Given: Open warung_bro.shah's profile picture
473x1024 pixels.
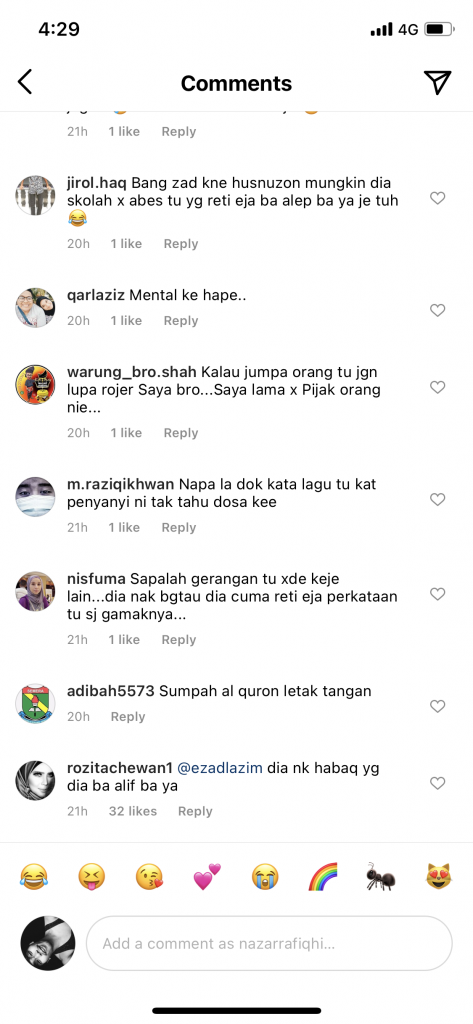Looking at the screenshot, I should [35, 385].
